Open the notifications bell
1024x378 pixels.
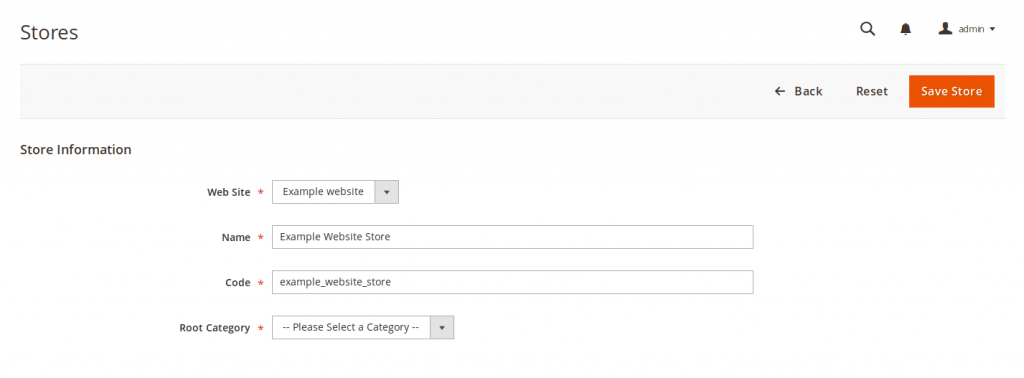click(905, 29)
